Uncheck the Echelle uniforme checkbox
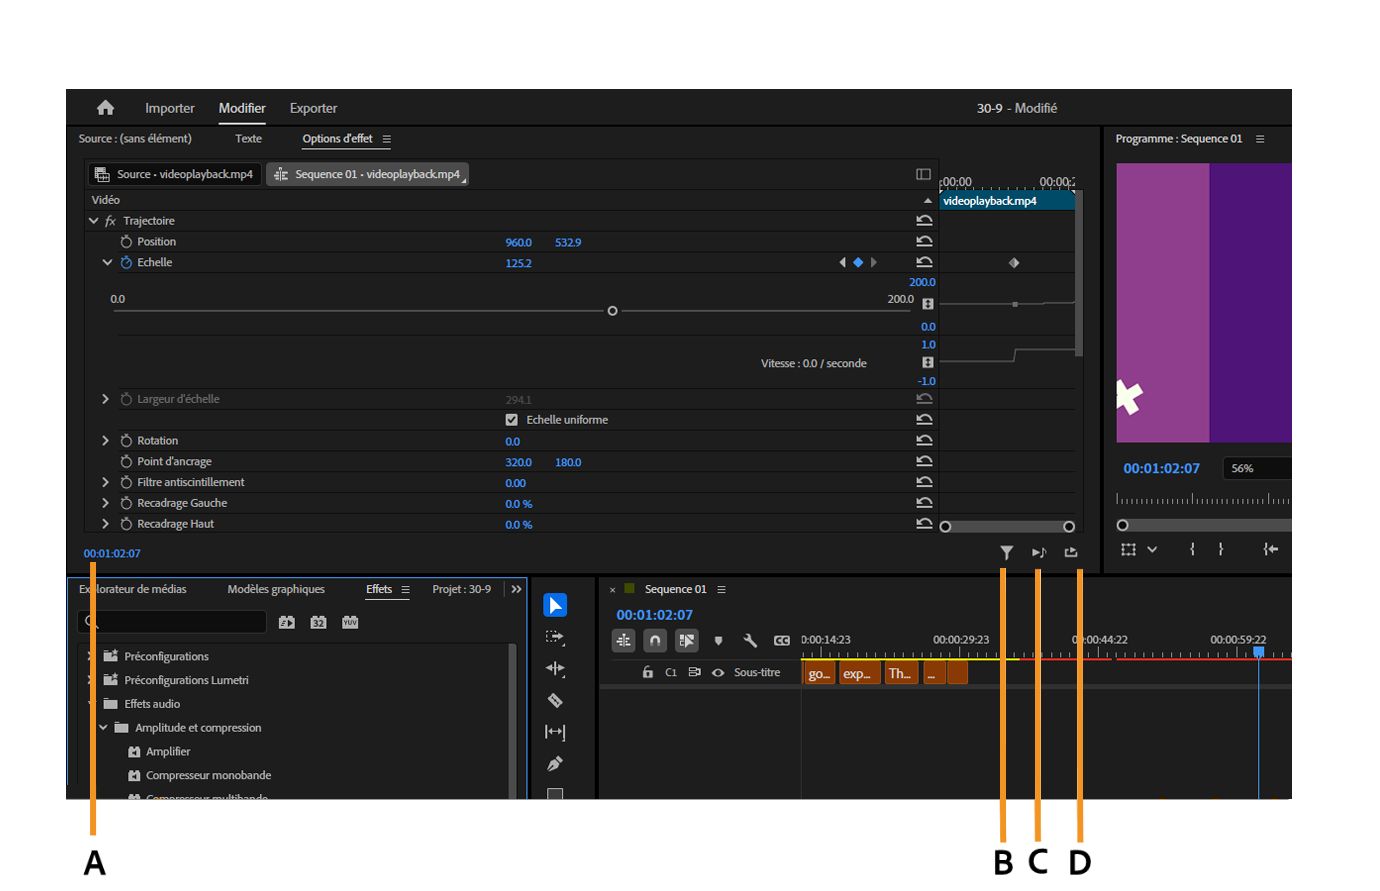The image size is (1380, 891). 512,420
